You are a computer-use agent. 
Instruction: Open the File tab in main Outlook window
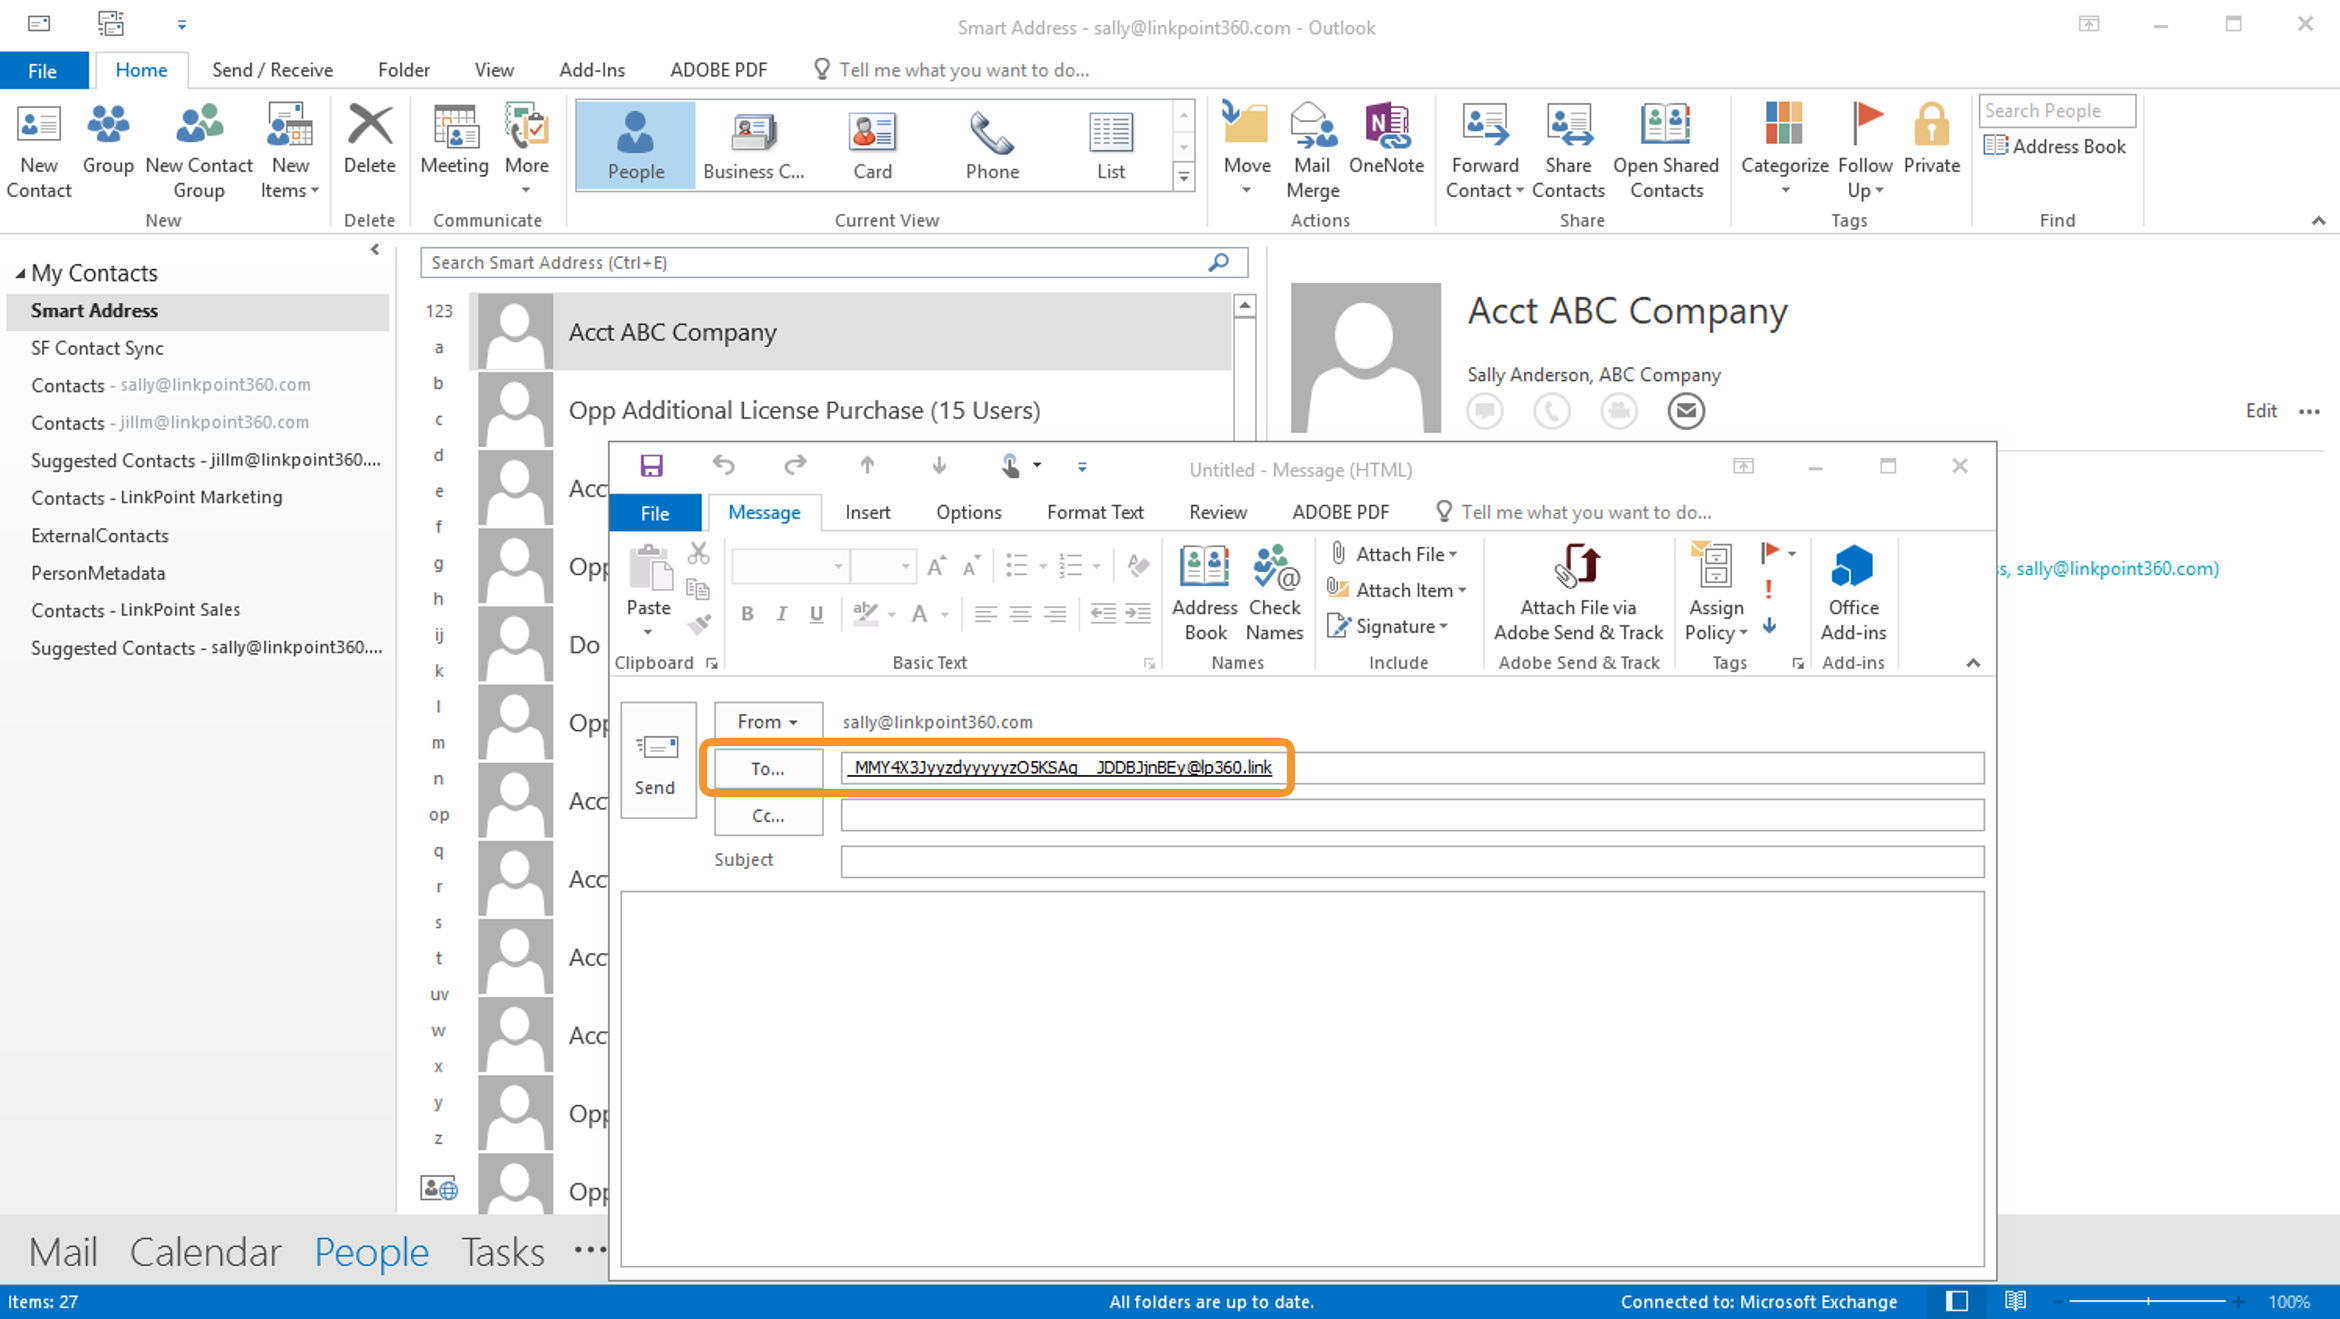coord(42,70)
